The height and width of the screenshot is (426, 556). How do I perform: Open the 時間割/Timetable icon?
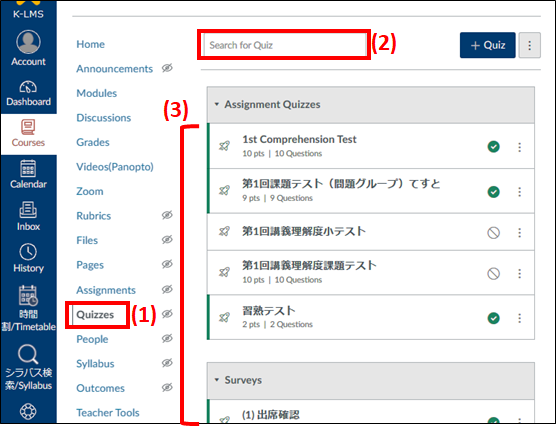point(28,296)
